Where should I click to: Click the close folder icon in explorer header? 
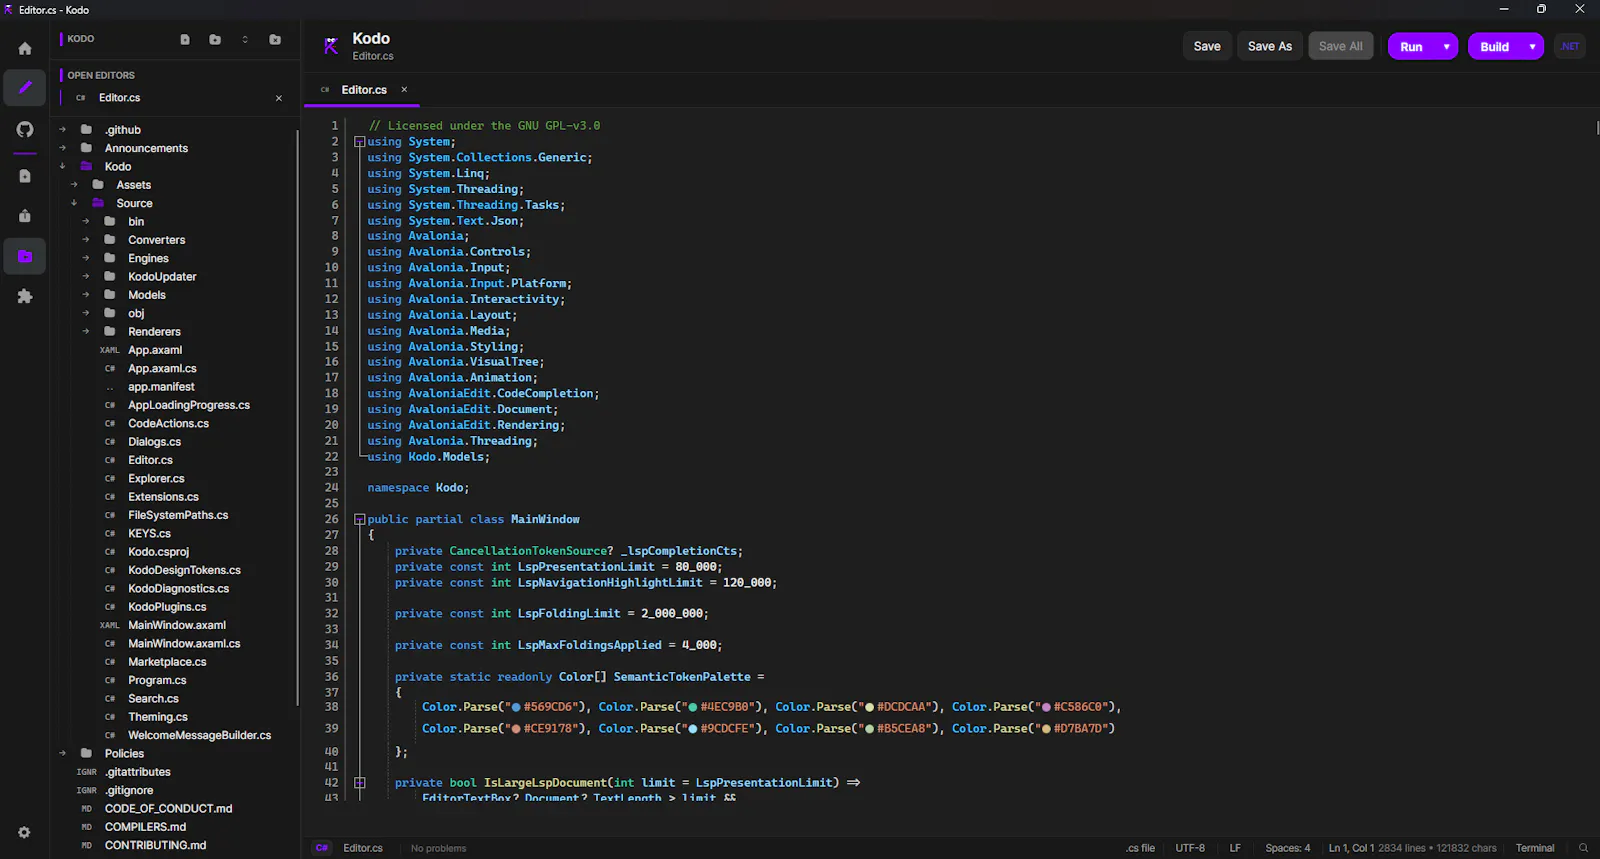[275, 40]
